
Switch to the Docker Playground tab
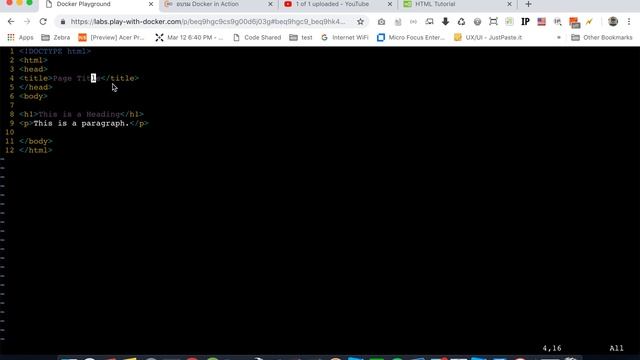click(x=98, y=4)
